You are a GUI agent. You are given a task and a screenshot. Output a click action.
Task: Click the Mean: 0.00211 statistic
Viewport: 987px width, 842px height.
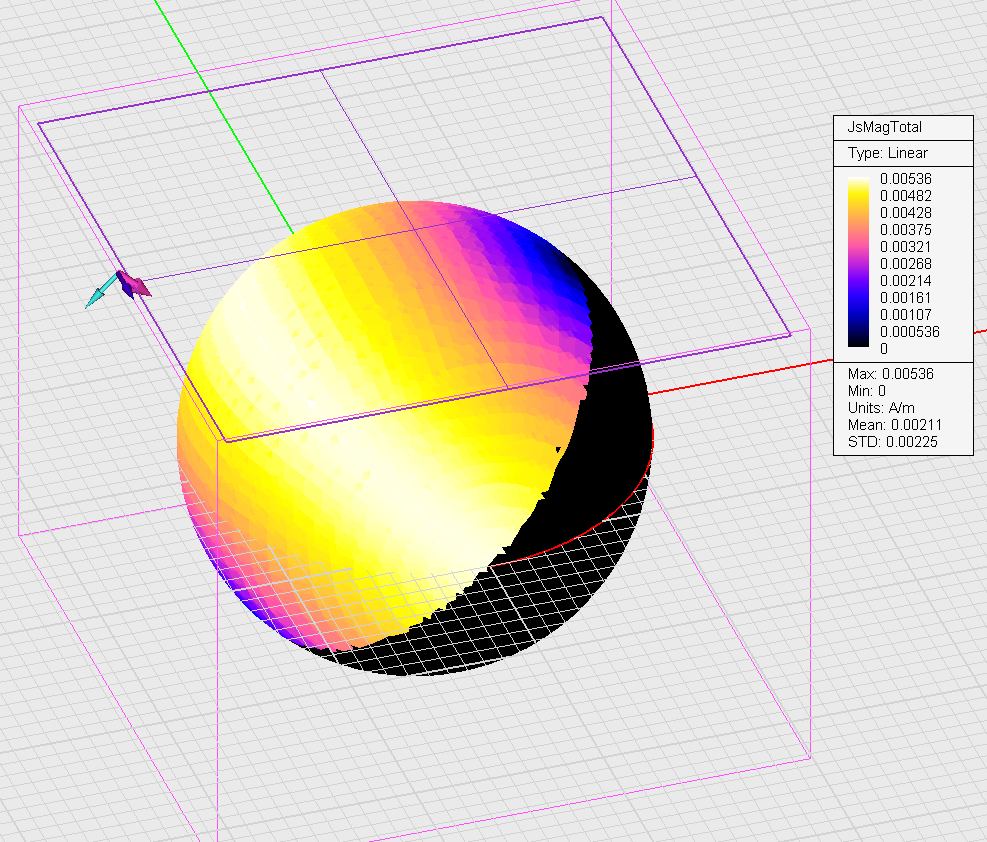[894, 425]
